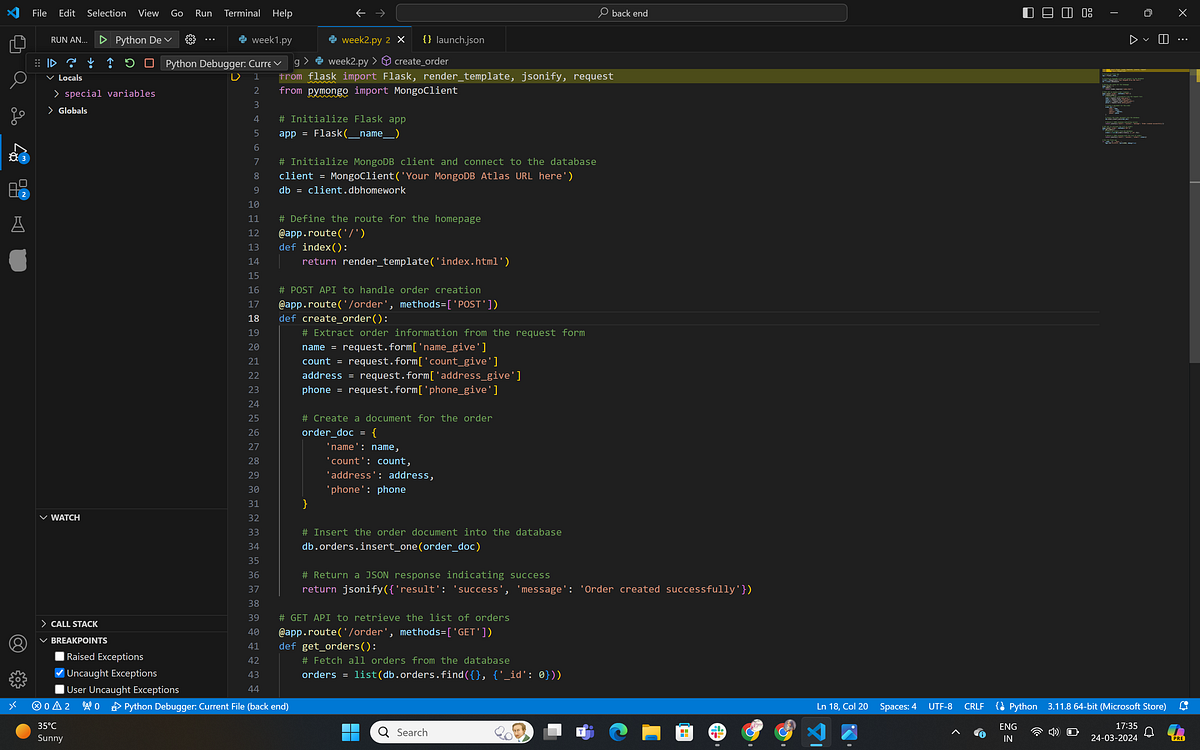Open the Run menu
This screenshot has width=1200, height=750.
202,13
